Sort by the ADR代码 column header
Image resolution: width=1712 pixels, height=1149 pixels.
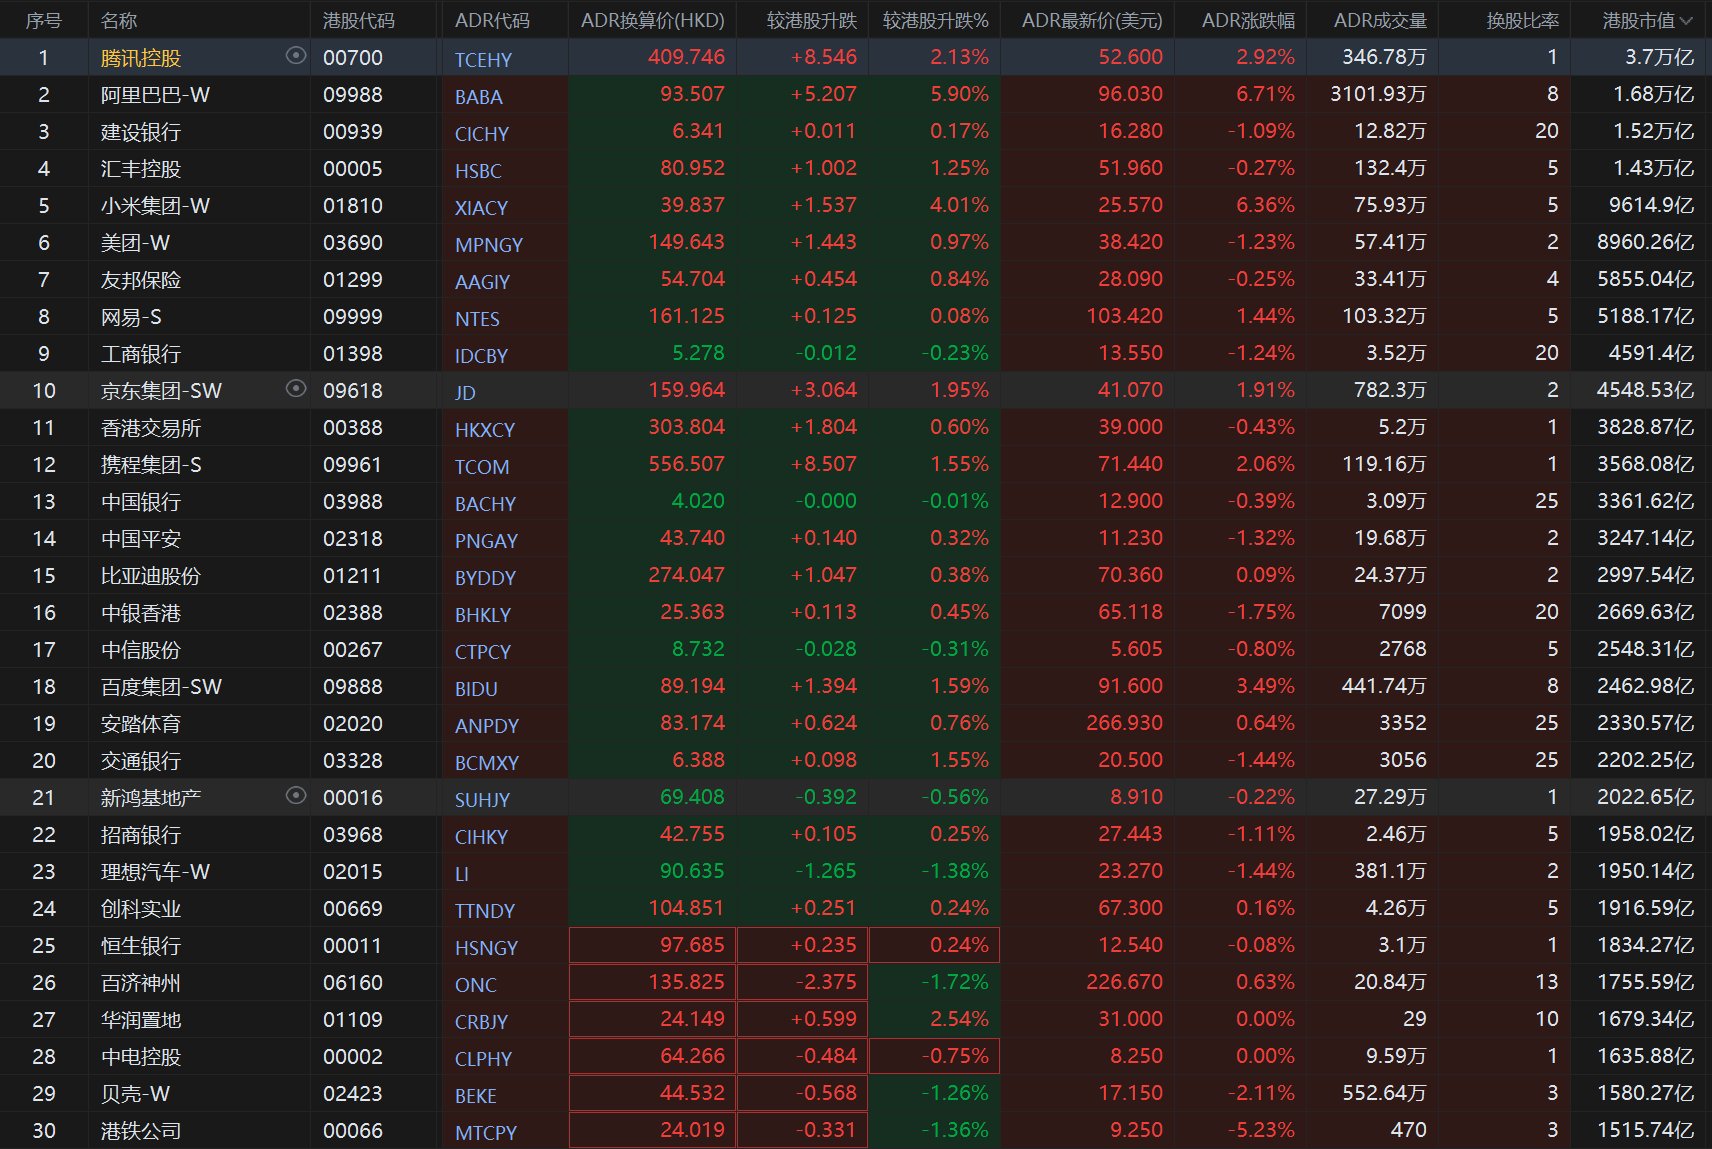492,20
